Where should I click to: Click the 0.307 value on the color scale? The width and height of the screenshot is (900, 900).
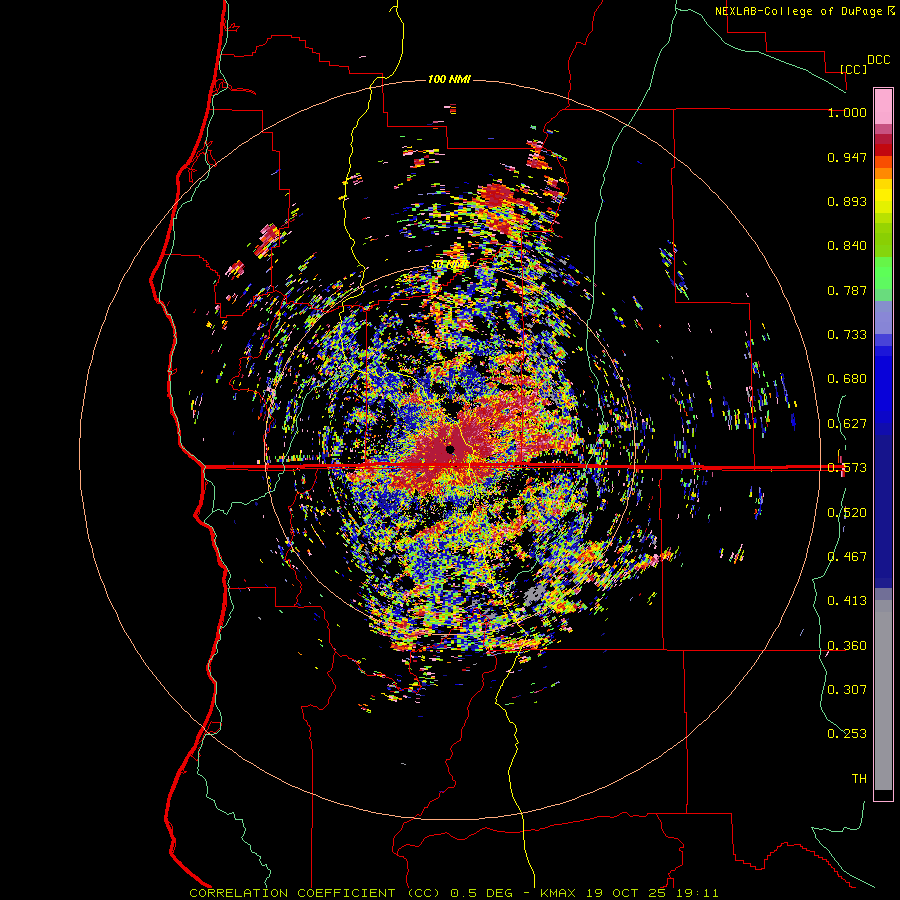click(847, 690)
